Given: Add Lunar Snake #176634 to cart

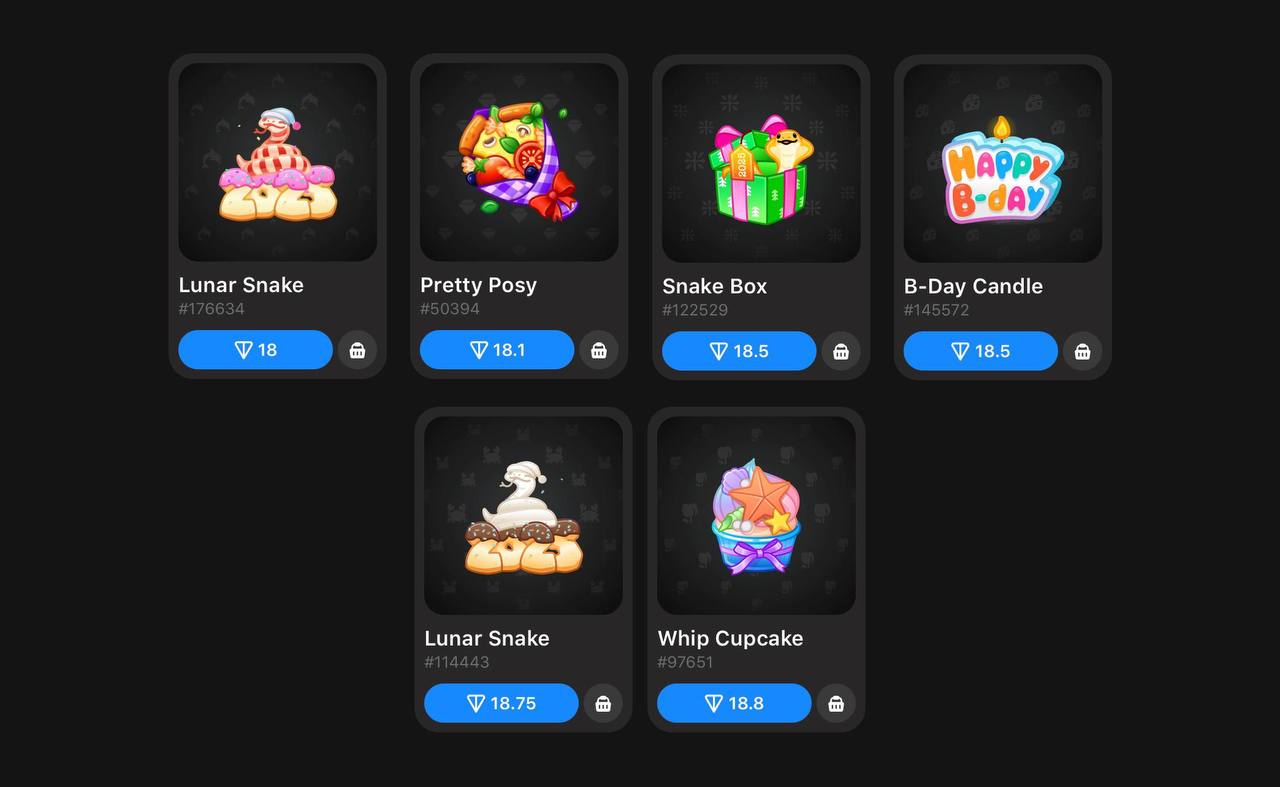Looking at the screenshot, I should tap(357, 350).
